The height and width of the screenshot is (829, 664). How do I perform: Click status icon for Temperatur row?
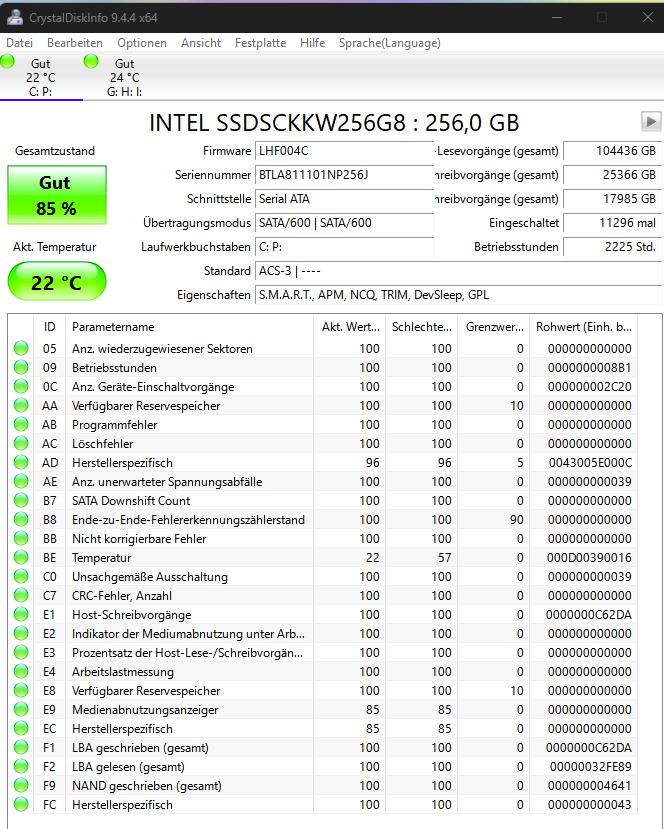(x=21, y=558)
